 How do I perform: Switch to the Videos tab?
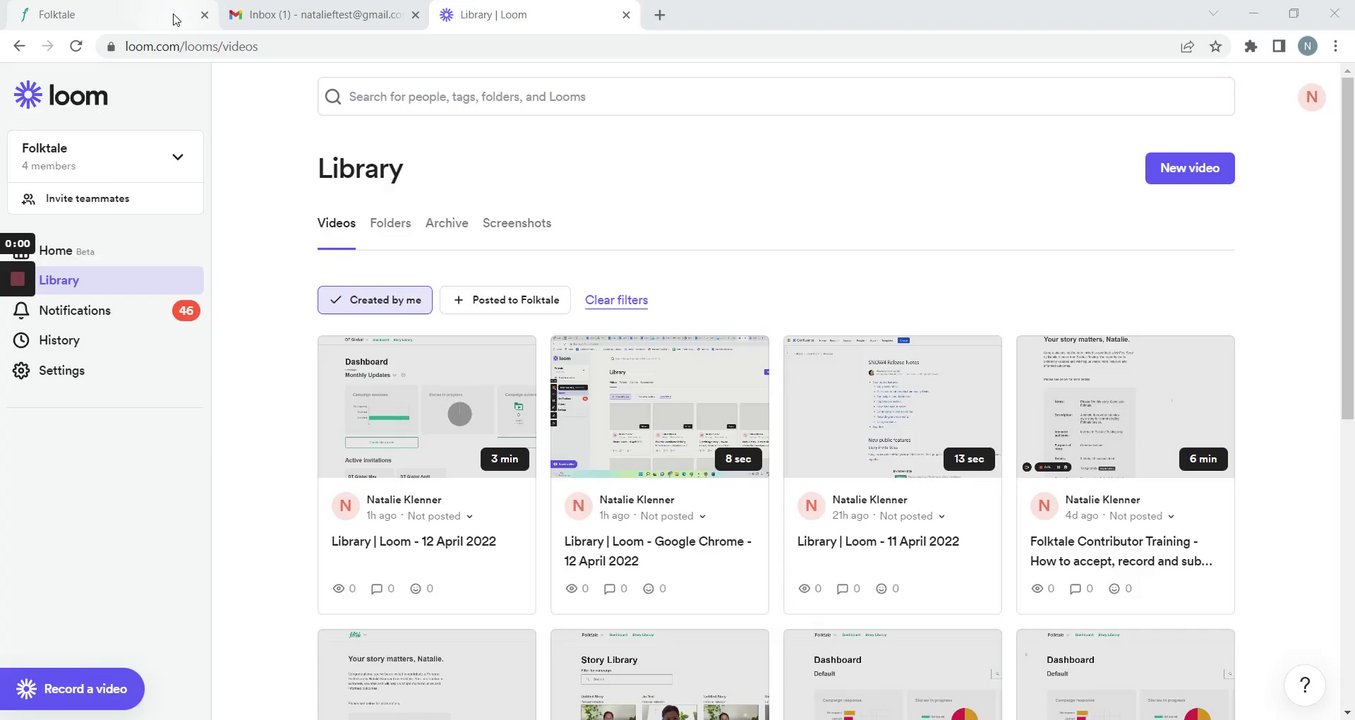336,223
